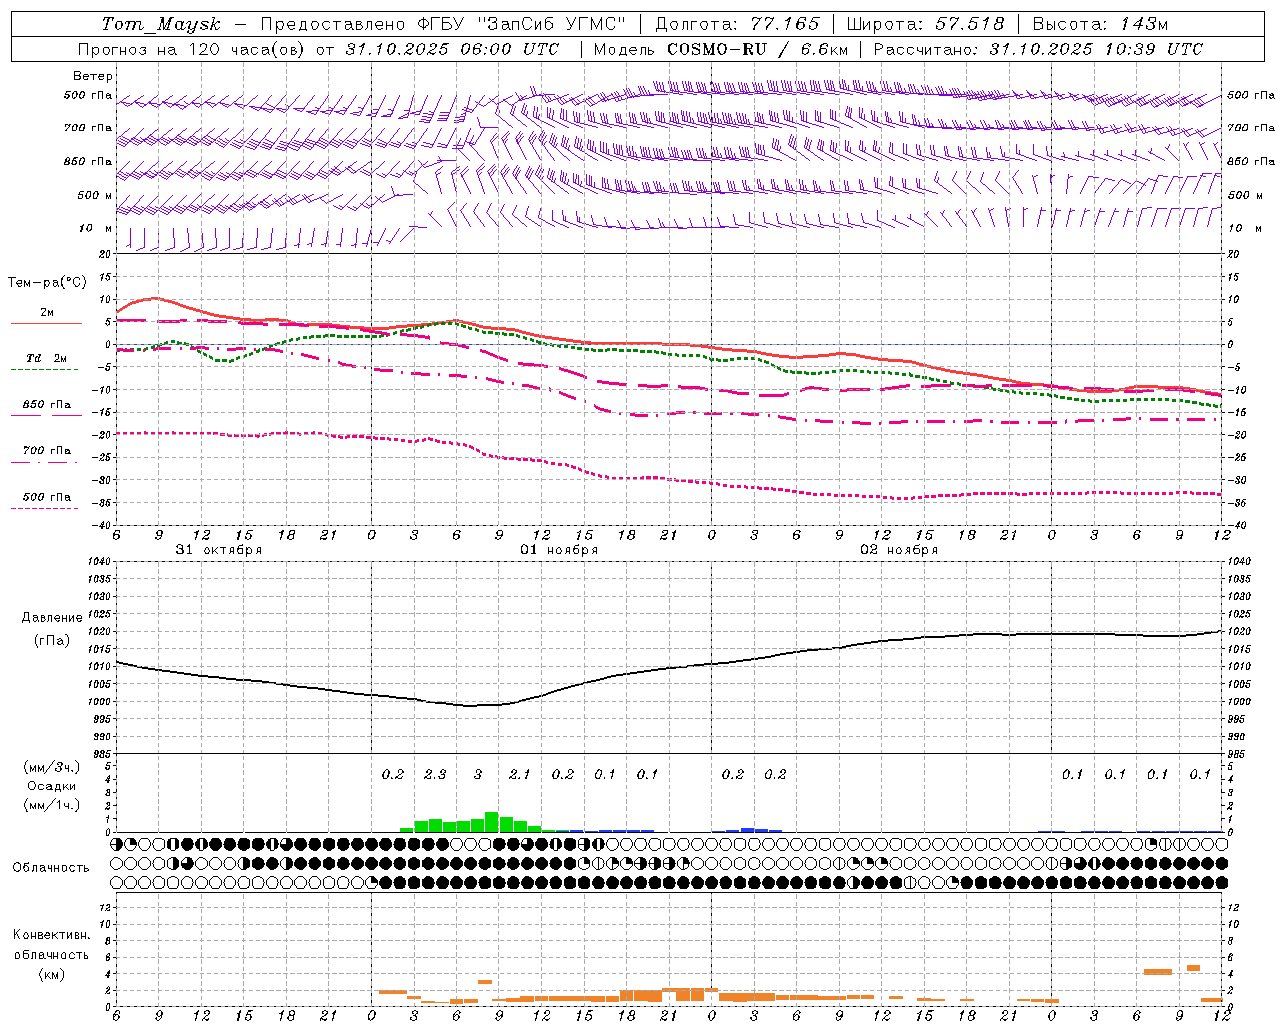Click the Конвективн. convective cloud label

pyautogui.click(x=51, y=935)
